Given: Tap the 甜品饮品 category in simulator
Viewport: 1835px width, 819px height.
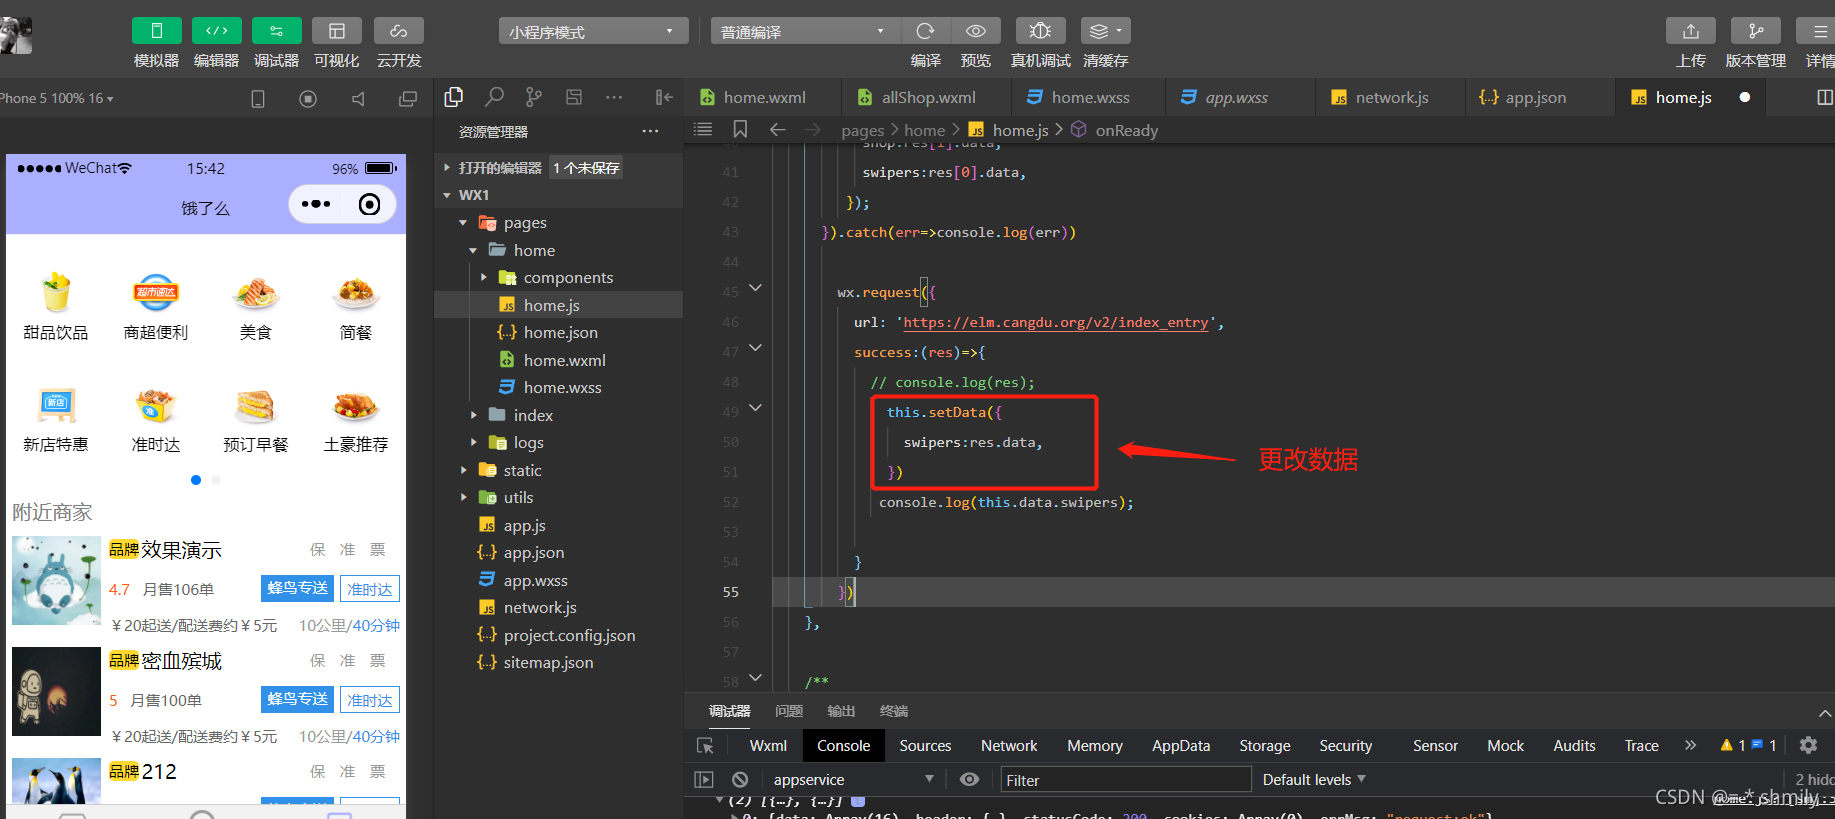Looking at the screenshot, I should pyautogui.click(x=56, y=307).
